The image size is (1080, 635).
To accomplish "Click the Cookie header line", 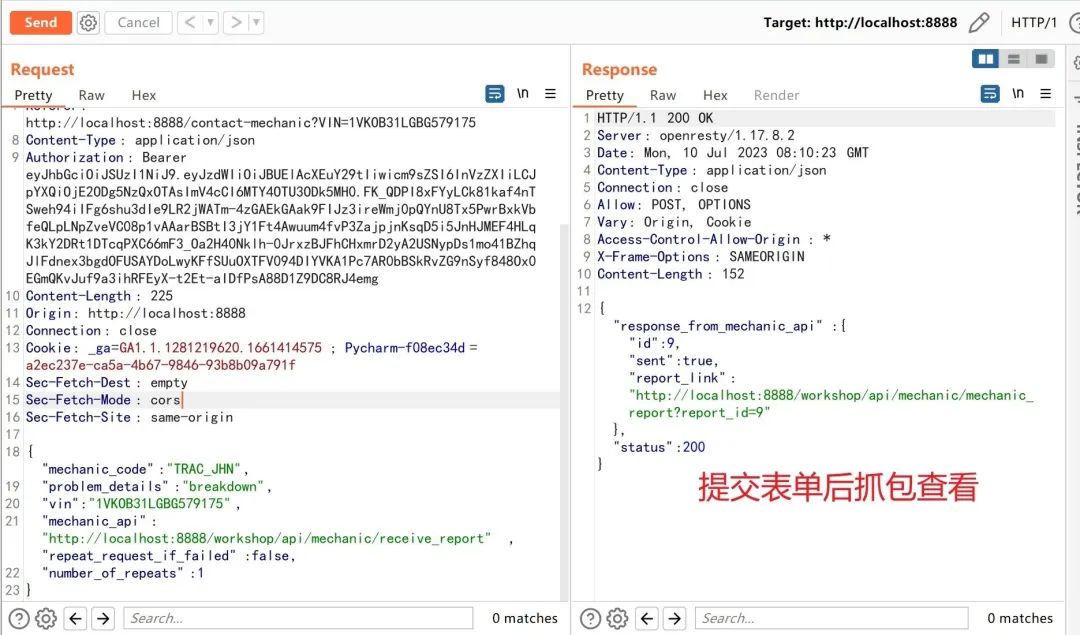I will click(x=251, y=348).
